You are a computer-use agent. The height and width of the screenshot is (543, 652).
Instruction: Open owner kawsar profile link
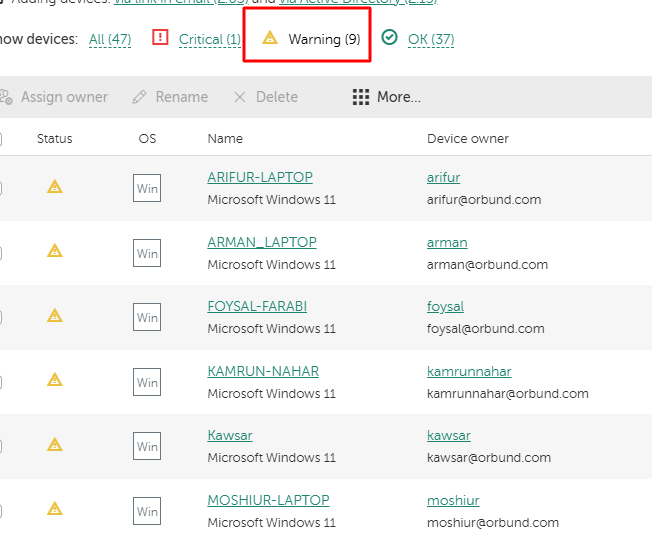[449, 435]
